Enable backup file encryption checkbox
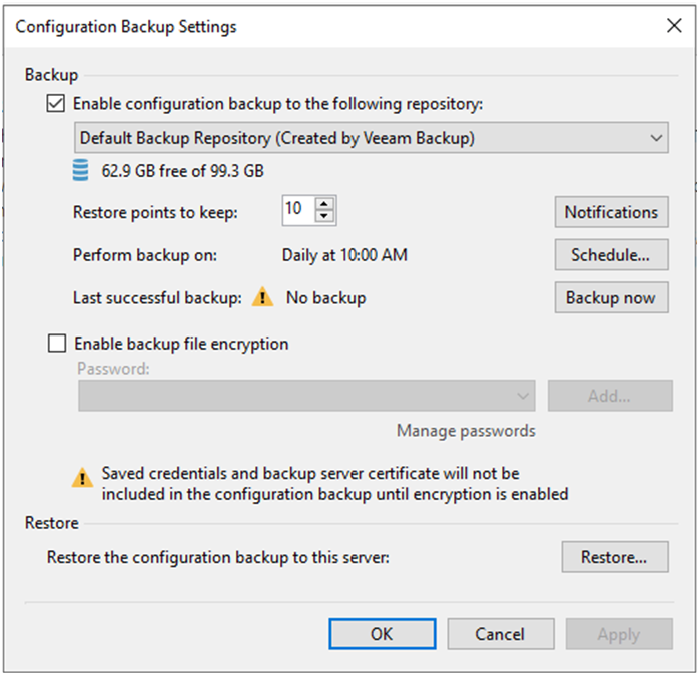Viewport: 699px width, 675px height. point(57,344)
